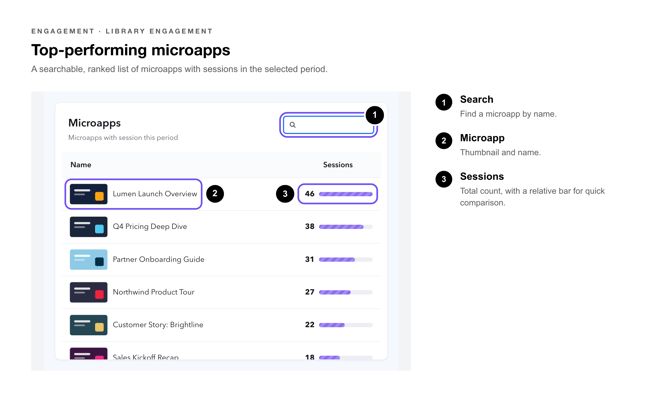Select the Q4 Pricing Deep Dive name

pos(150,226)
